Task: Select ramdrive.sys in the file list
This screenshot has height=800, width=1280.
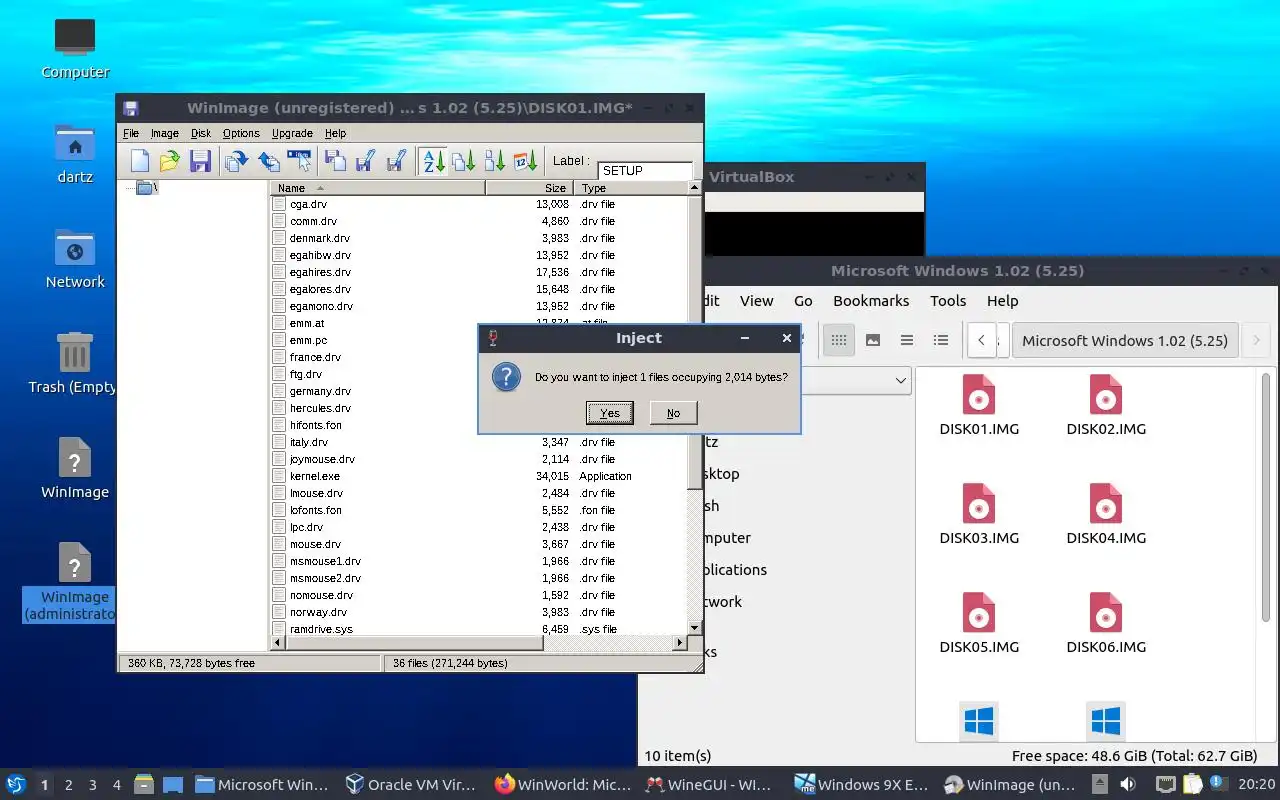Action: (321, 629)
